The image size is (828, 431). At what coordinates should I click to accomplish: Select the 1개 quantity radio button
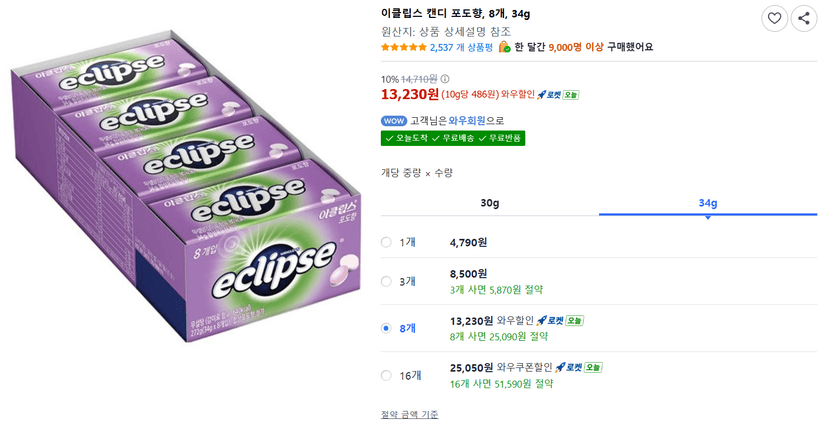click(x=386, y=242)
